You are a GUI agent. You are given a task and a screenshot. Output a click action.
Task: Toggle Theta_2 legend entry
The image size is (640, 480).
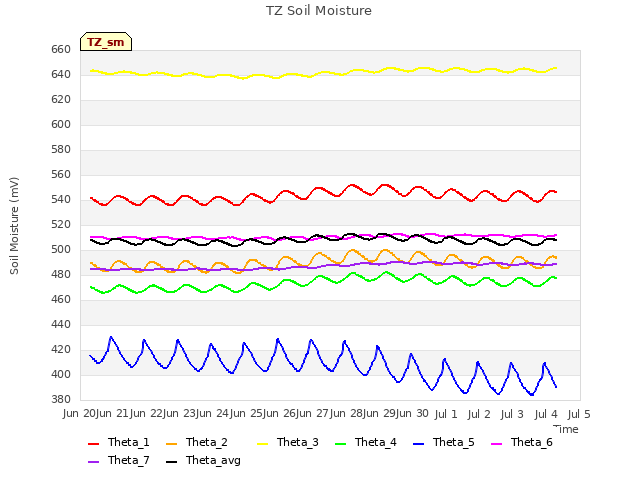click(x=197, y=442)
